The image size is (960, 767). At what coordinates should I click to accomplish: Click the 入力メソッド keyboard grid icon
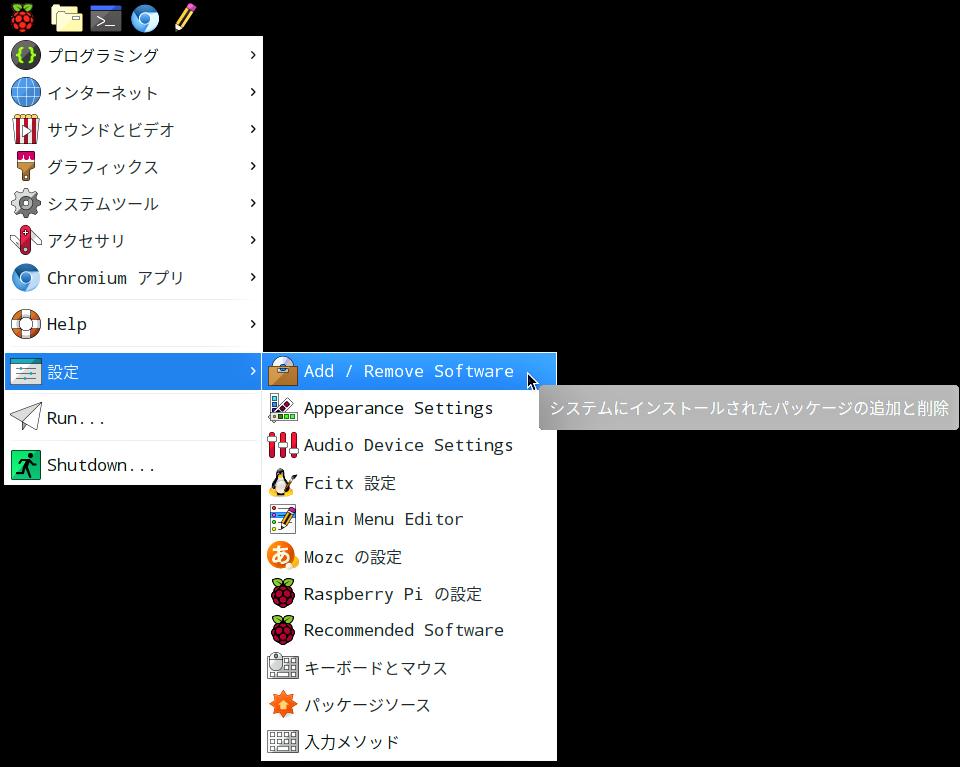tap(283, 741)
